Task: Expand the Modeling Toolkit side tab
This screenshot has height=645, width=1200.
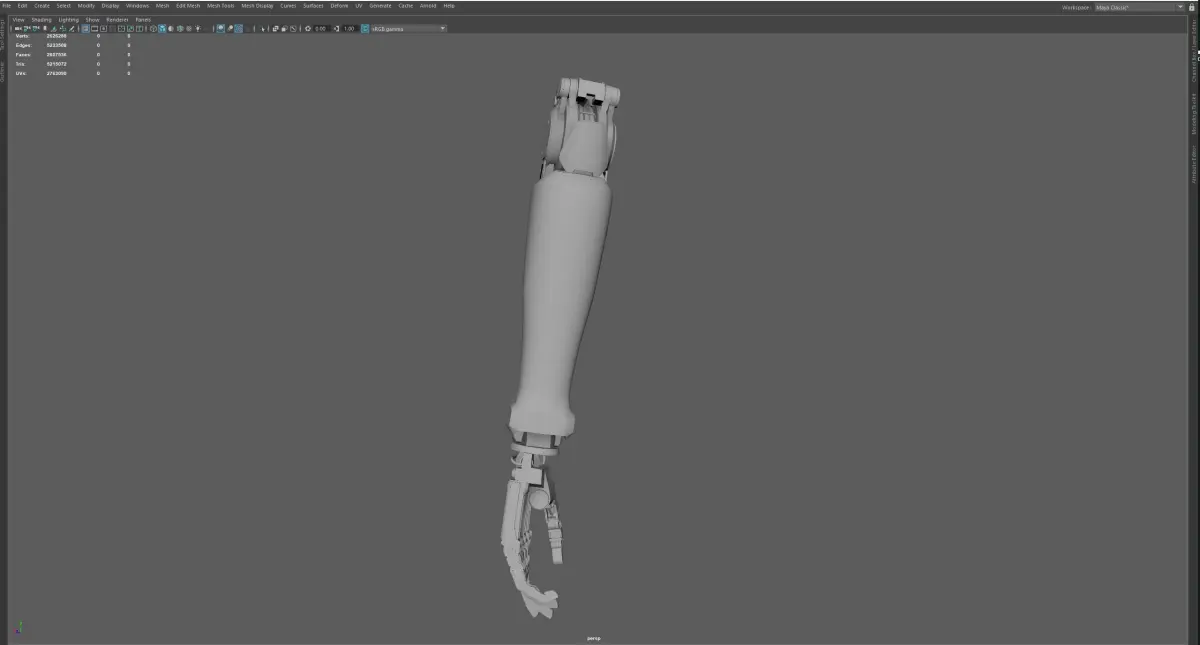Action: pyautogui.click(x=1194, y=114)
